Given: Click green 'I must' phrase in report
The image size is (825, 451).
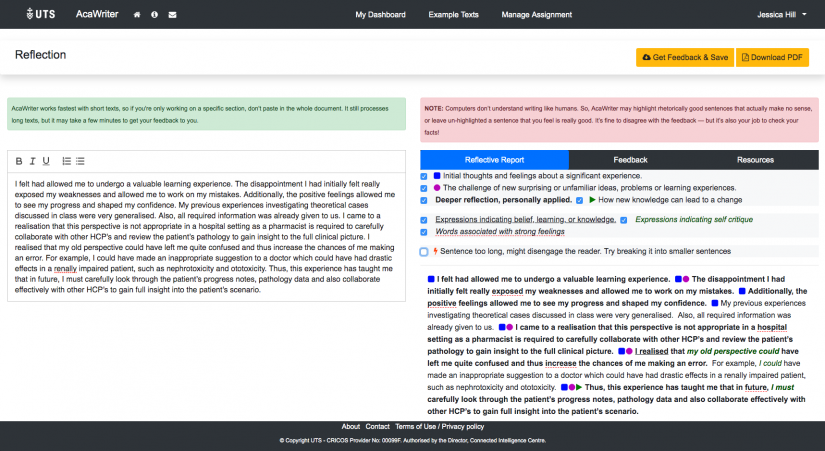Looking at the screenshot, I should pyautogui.click(x=782, y=388).
